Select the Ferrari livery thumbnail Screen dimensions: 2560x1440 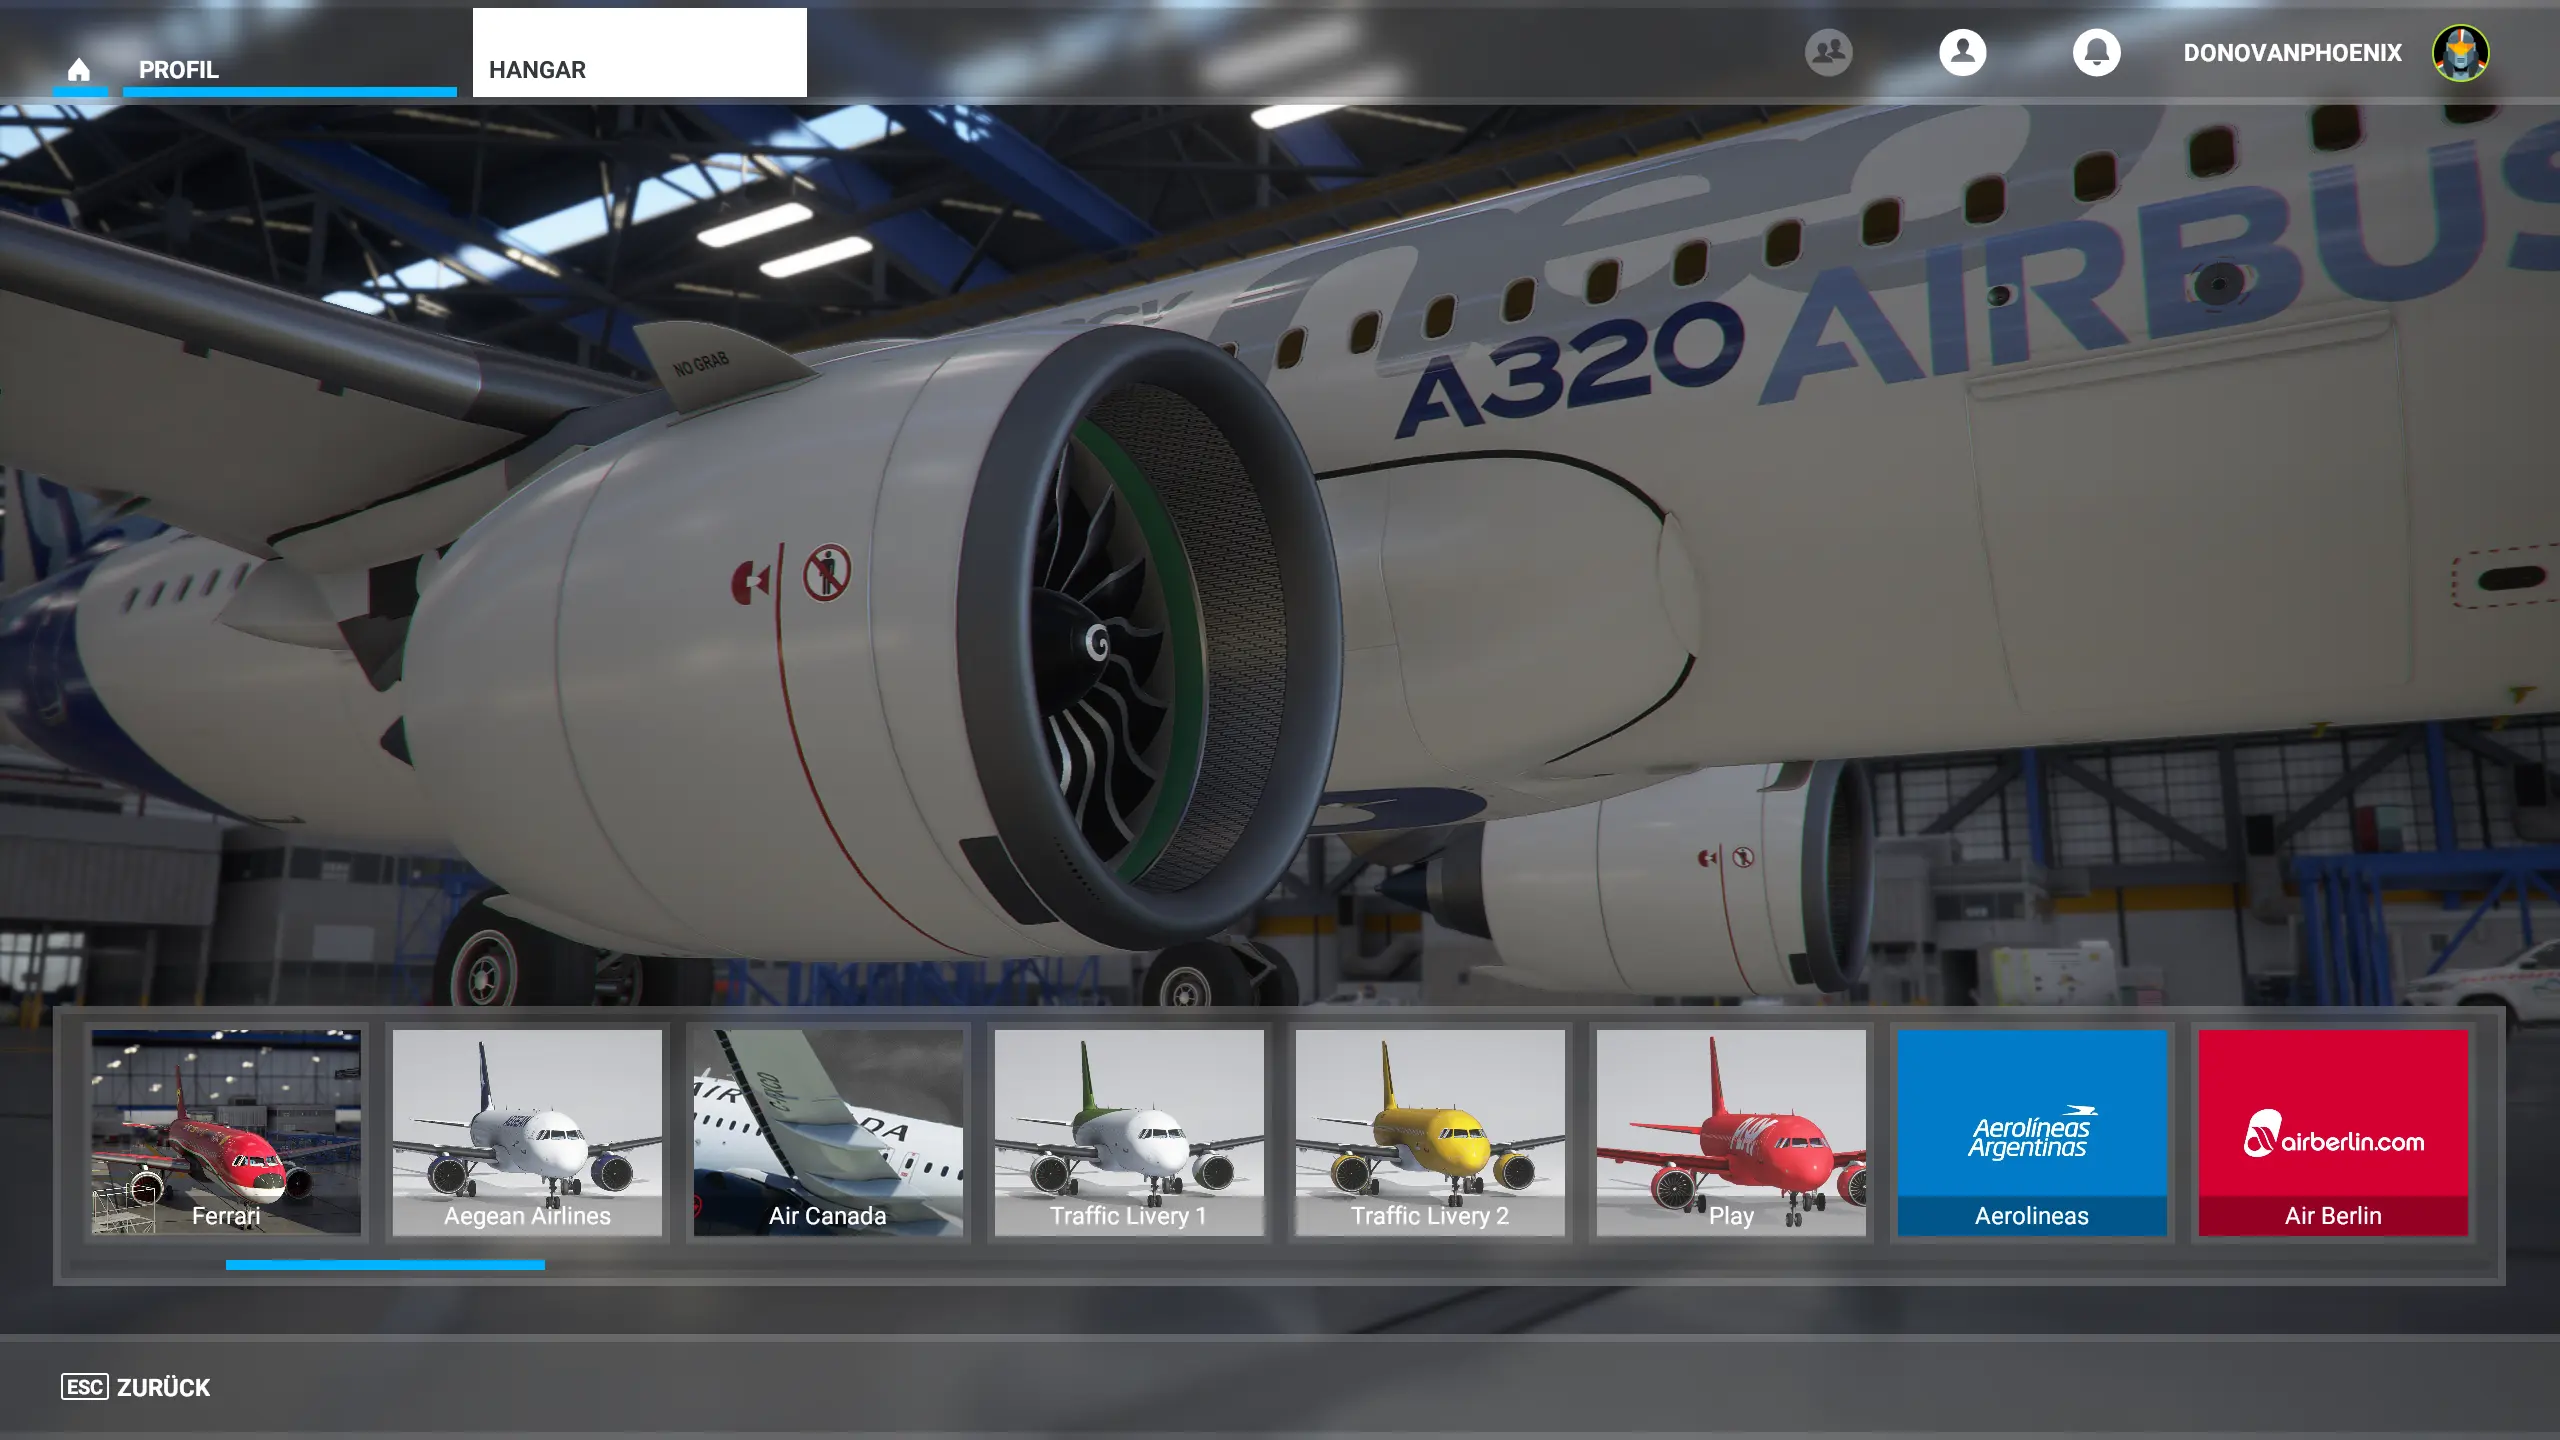(226, 1132)
